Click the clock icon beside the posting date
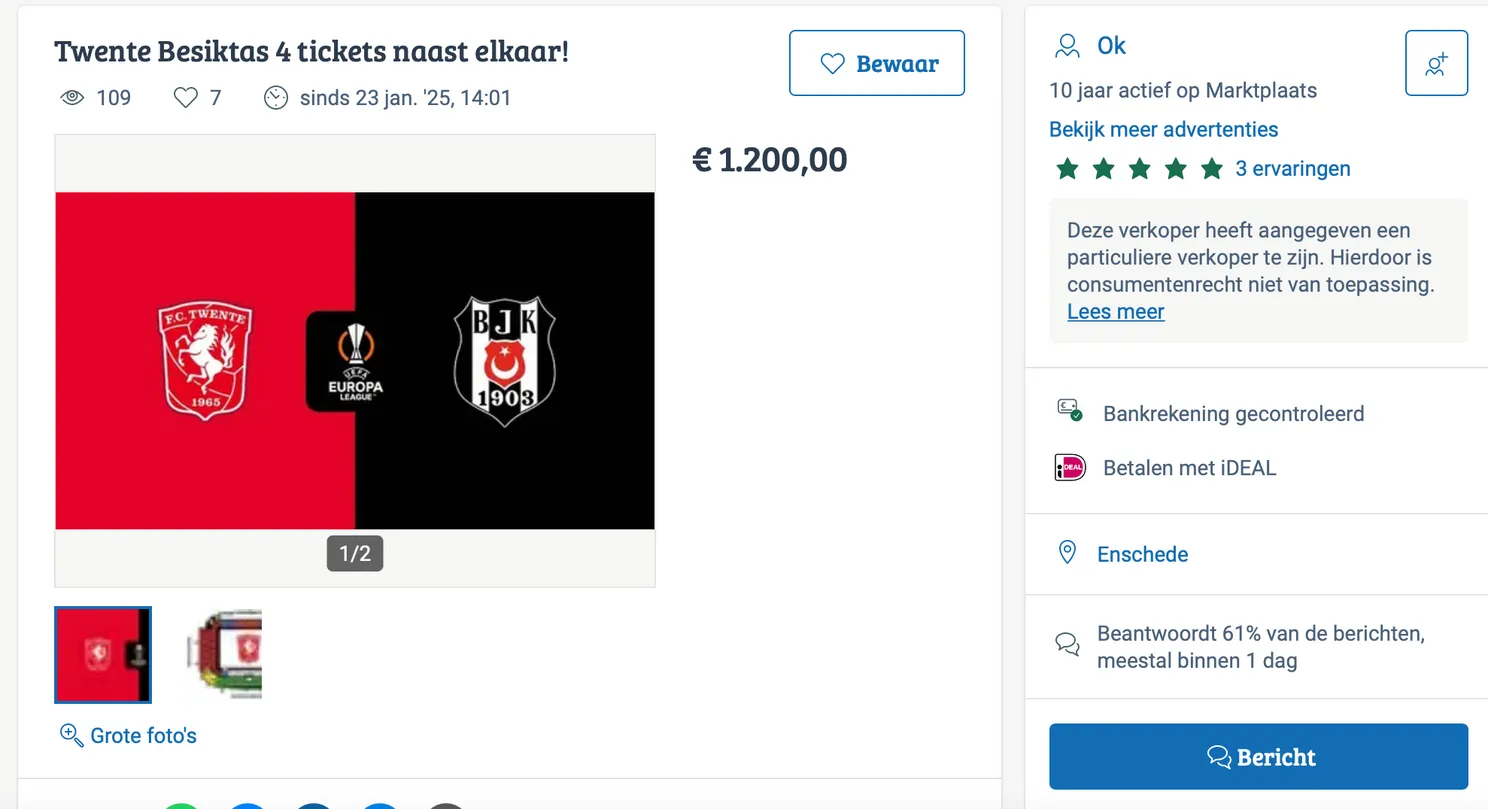The width and height of the screenshot is (1488, 809). pos(276,97)
